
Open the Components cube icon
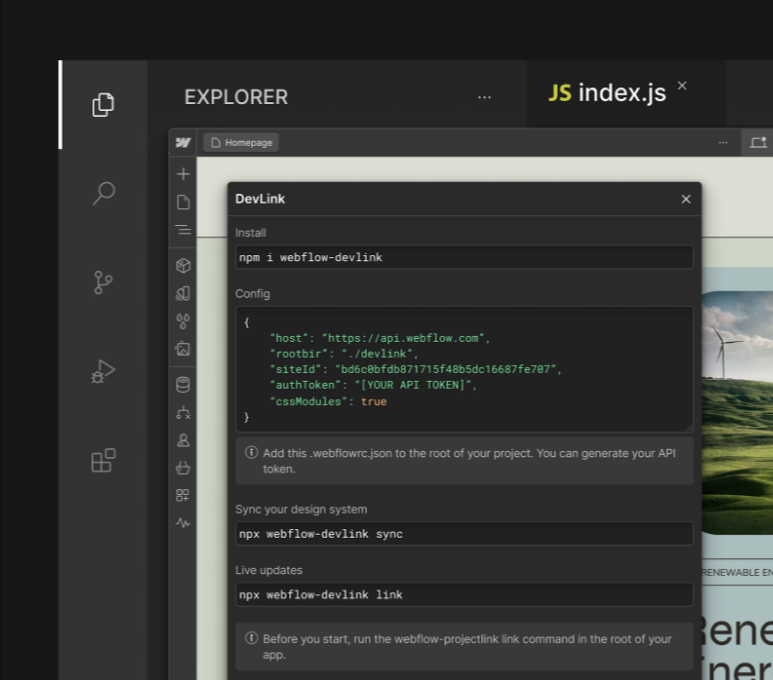(x=183, y=266)
